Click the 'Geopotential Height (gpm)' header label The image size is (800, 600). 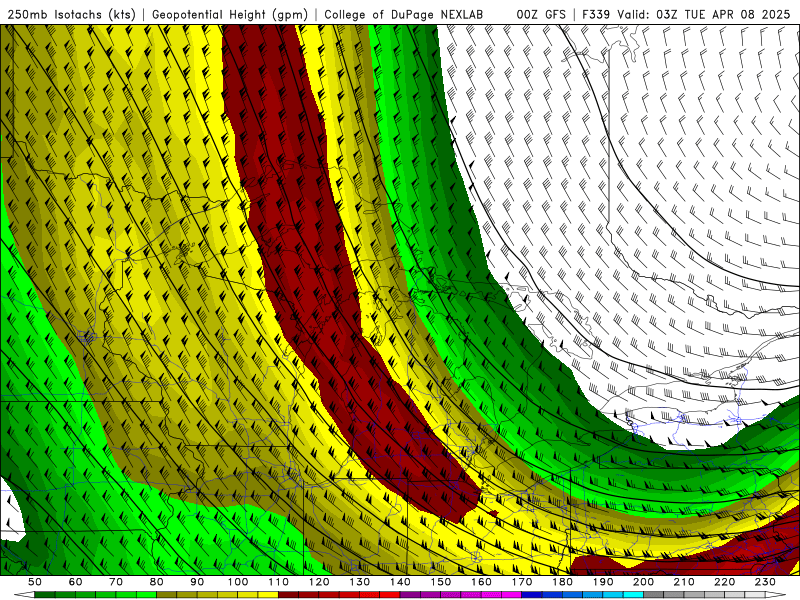coord(230,14)
